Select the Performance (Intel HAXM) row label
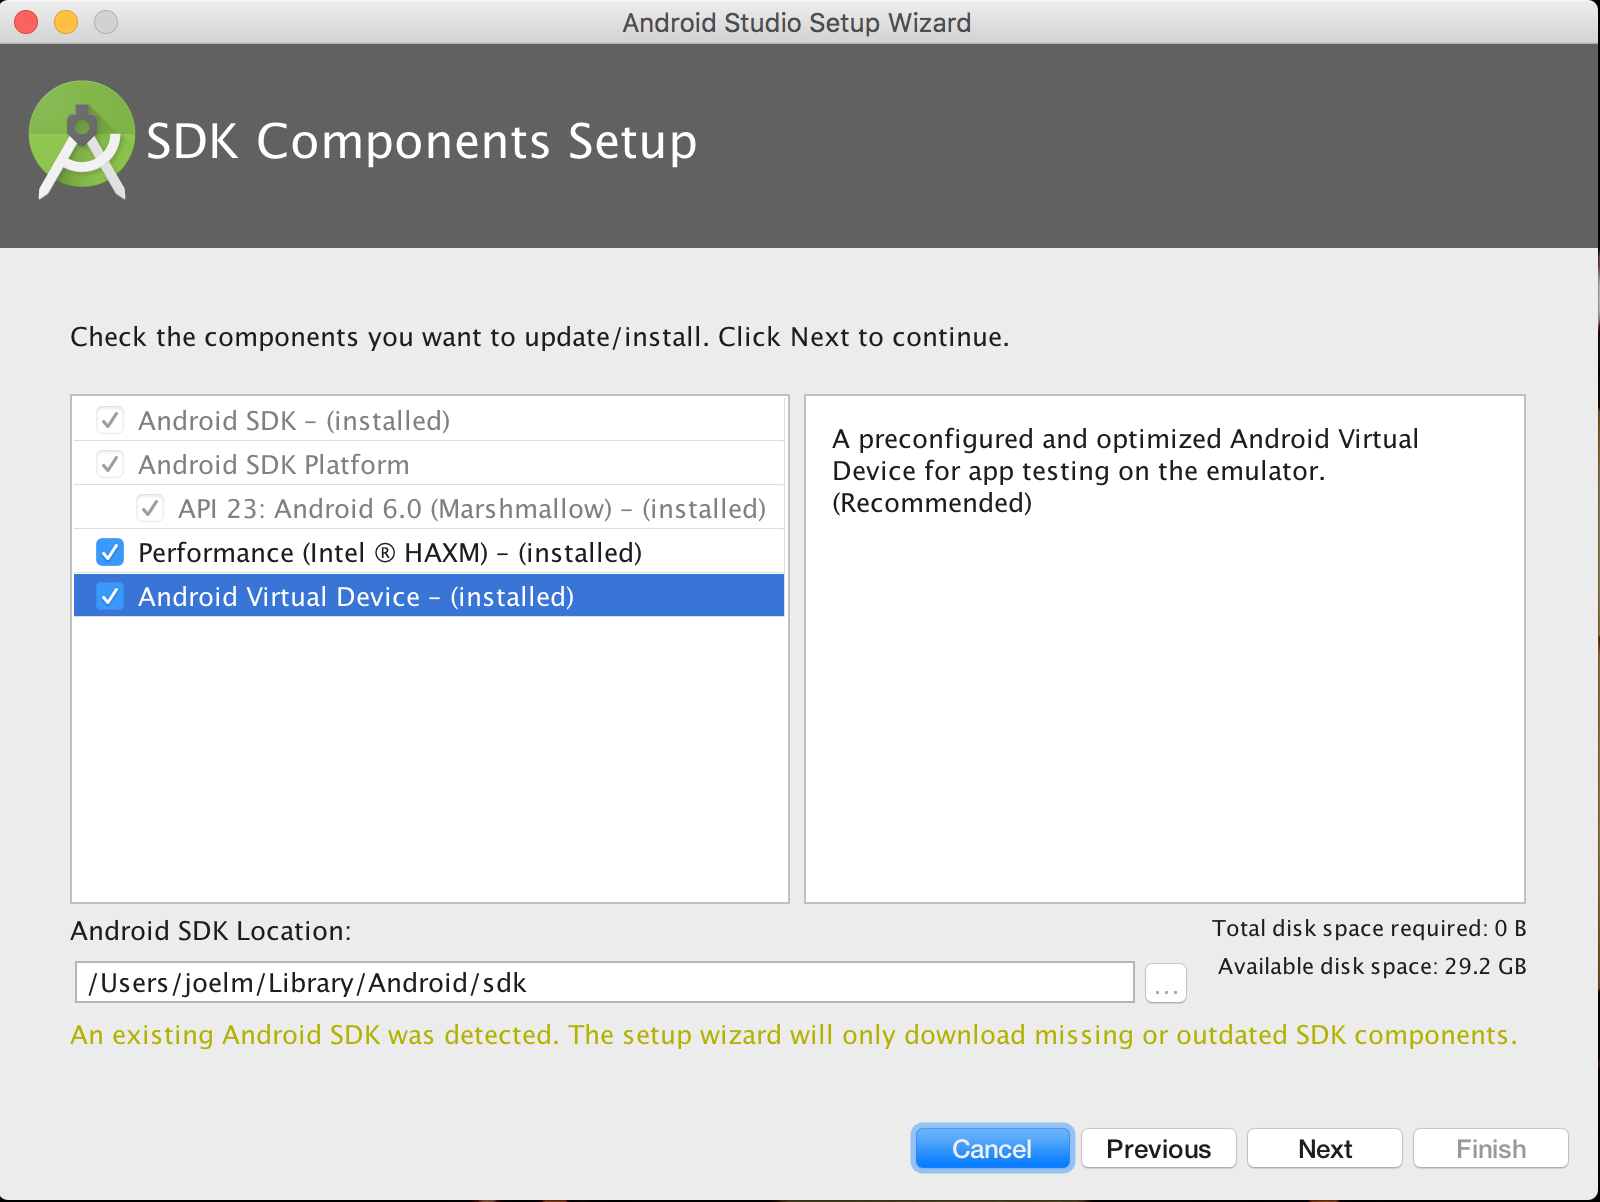The width and height of the screenshot is (1600, 1202). coord(389,553)
